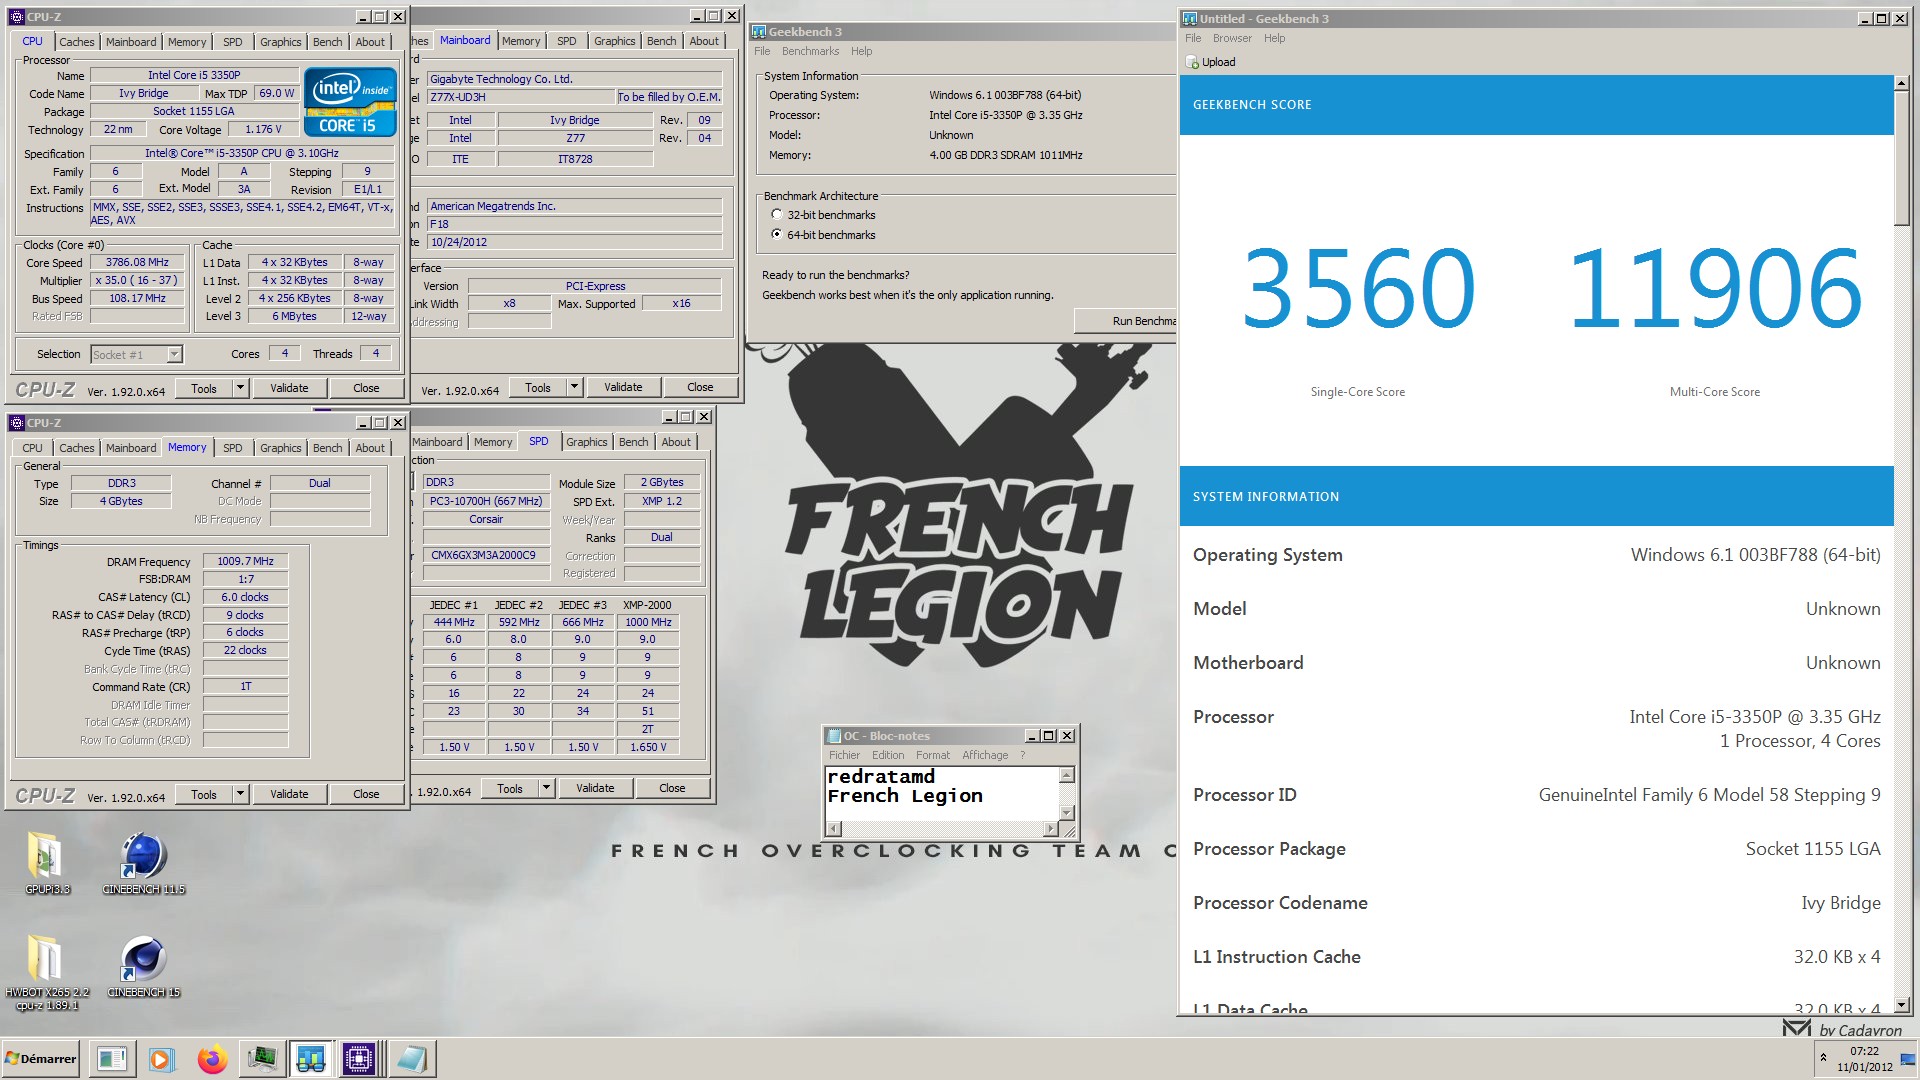Open Tools dropdown arrow in SPD window
The image size is (1920, 1080).
click(x=546, y=788)
